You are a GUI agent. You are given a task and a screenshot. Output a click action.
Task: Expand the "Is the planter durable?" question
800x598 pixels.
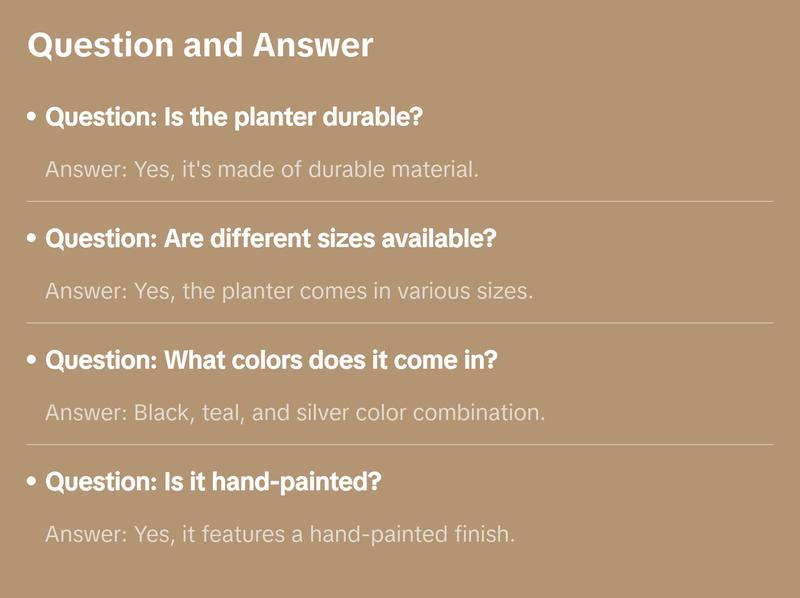point(235,117)
